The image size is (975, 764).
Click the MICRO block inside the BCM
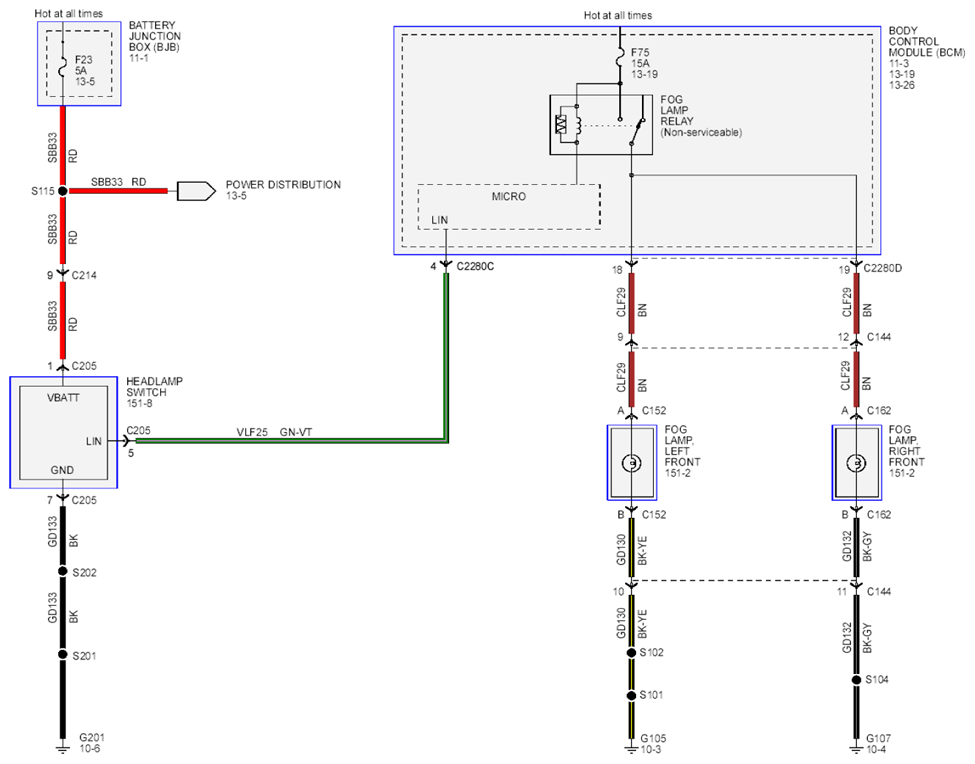click(x=509, y=207)
